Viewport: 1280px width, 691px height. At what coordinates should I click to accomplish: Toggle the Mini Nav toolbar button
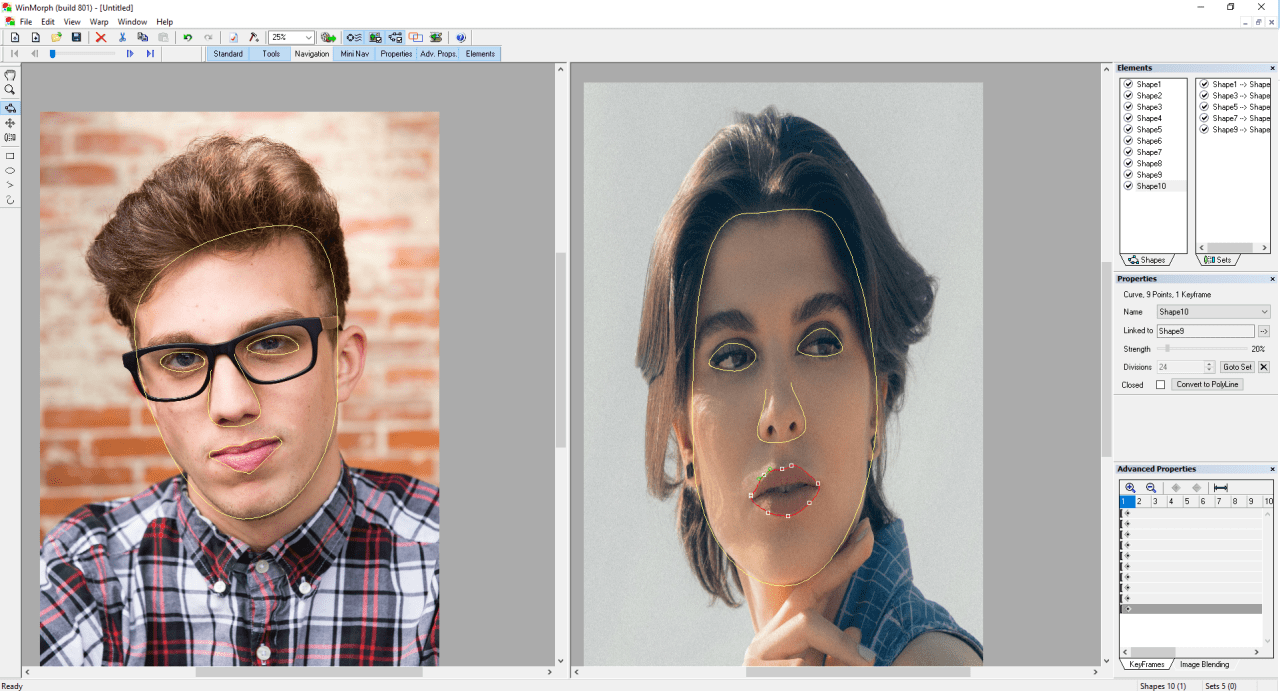coord(355,53)
